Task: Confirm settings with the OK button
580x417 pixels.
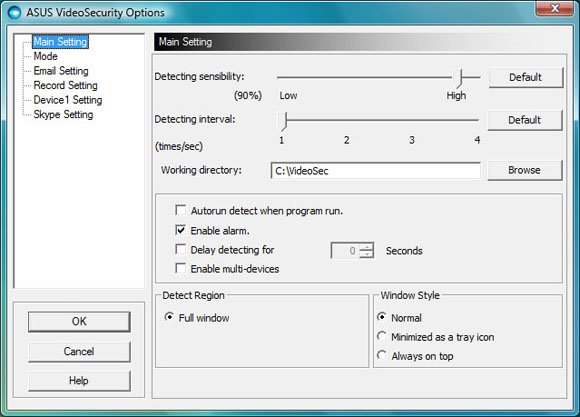Action: (x=79, y=321)
